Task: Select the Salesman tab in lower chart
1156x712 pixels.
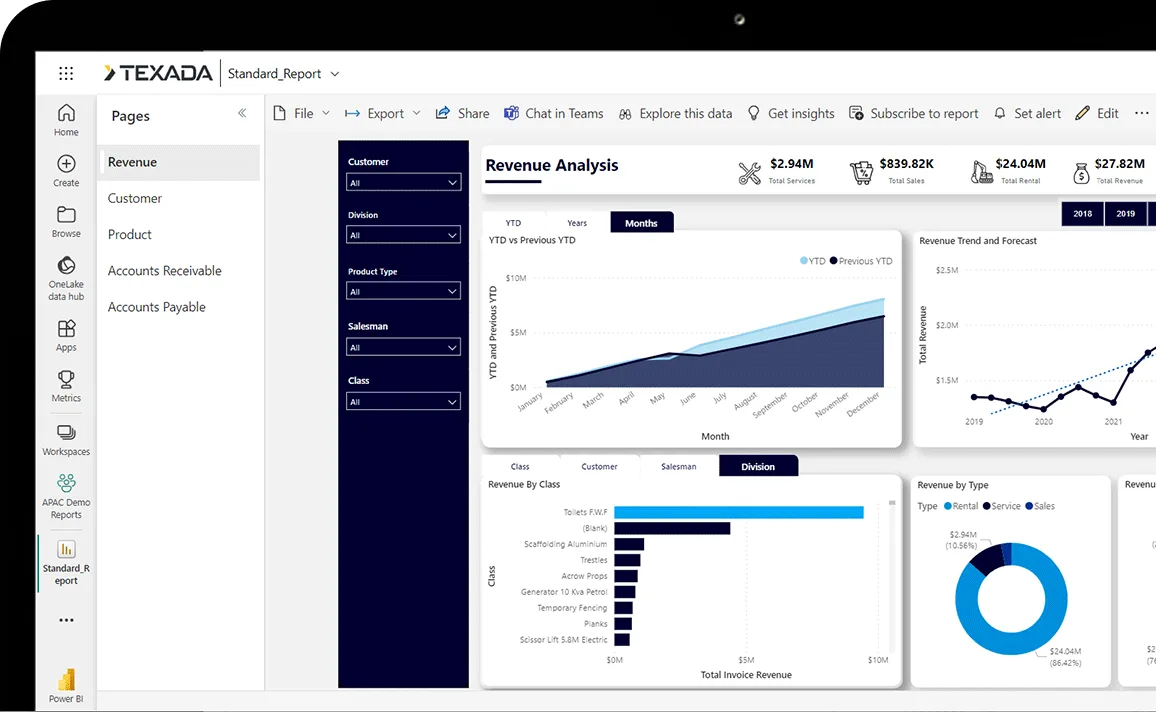Action: click(678, 467)
